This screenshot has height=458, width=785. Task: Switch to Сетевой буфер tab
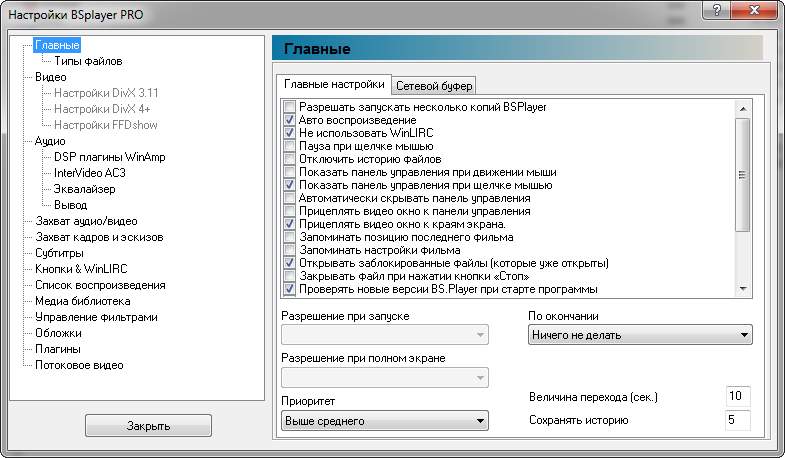pyautogui.click(x=434, y=86)
